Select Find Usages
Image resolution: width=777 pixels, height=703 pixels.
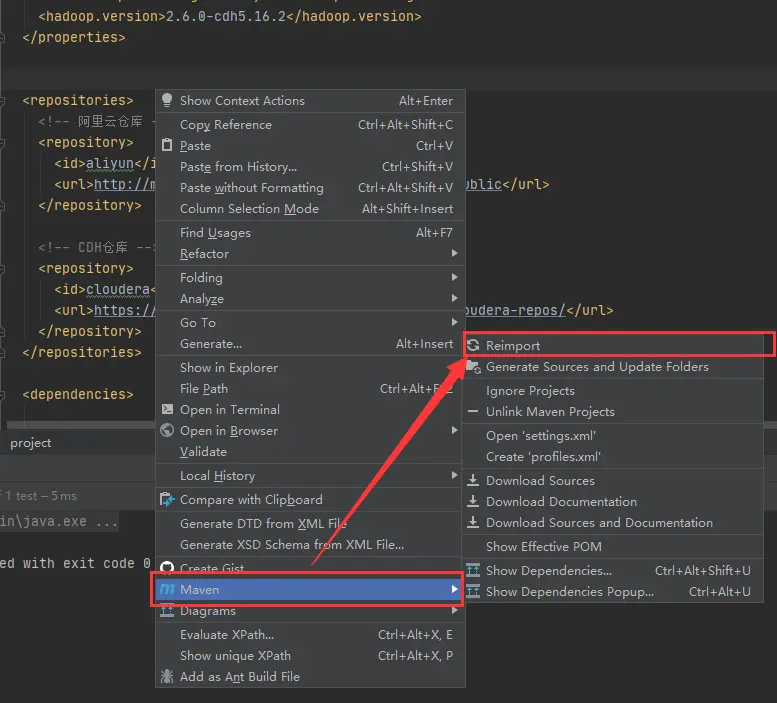310,232
